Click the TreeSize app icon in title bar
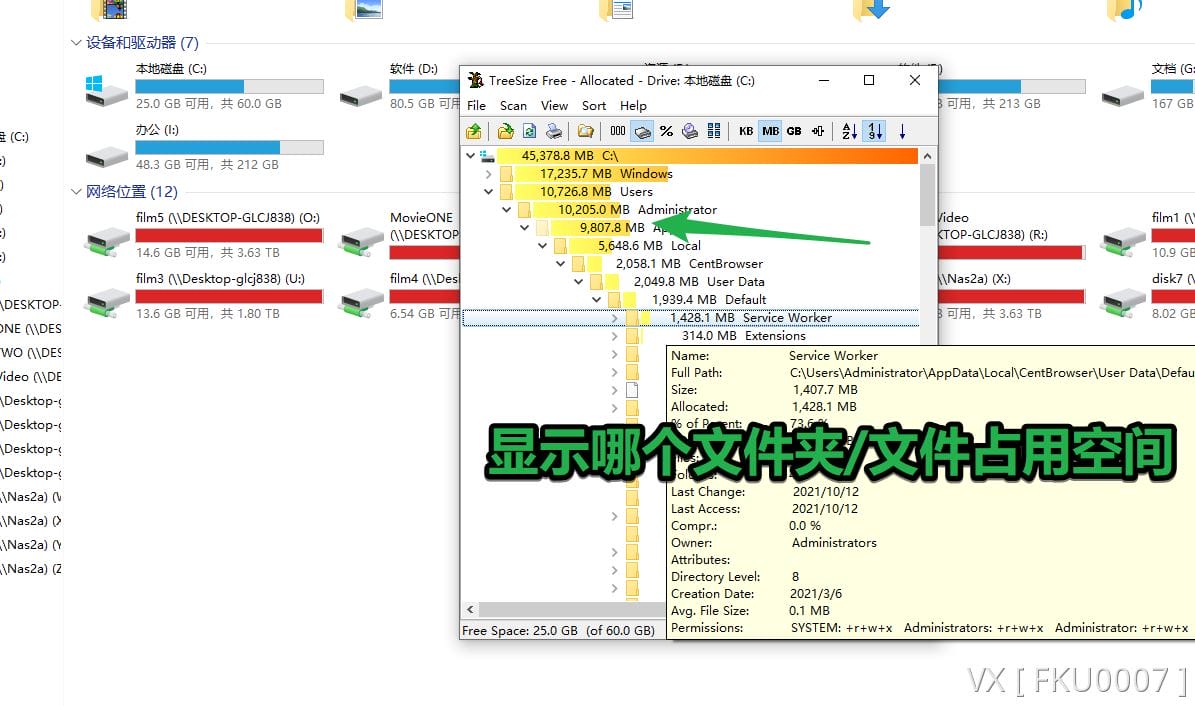This screenshot has height=706, width=1195. point(475,80)
